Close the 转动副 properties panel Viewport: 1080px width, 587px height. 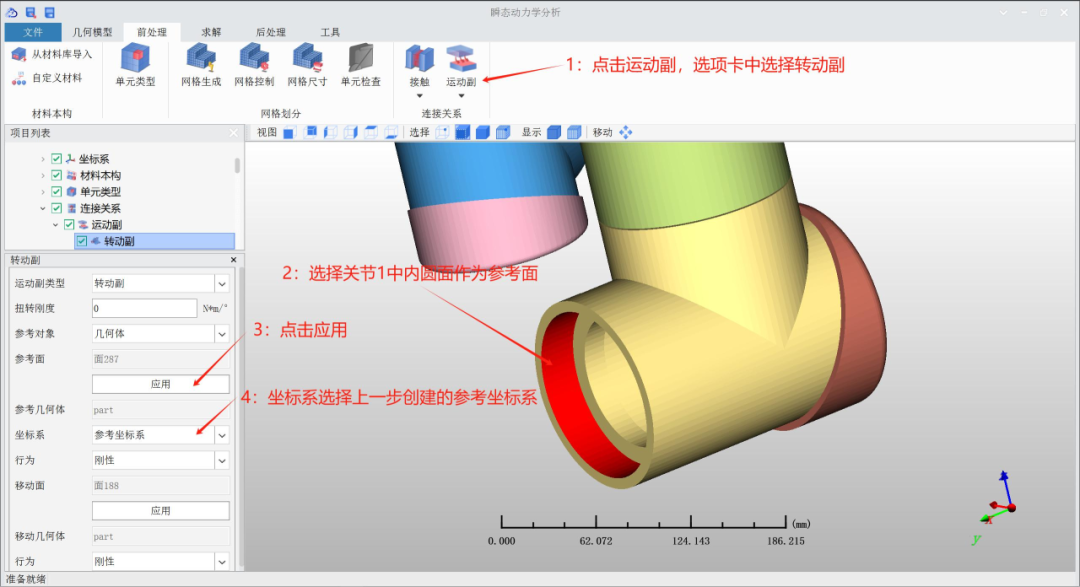(233, 260)
